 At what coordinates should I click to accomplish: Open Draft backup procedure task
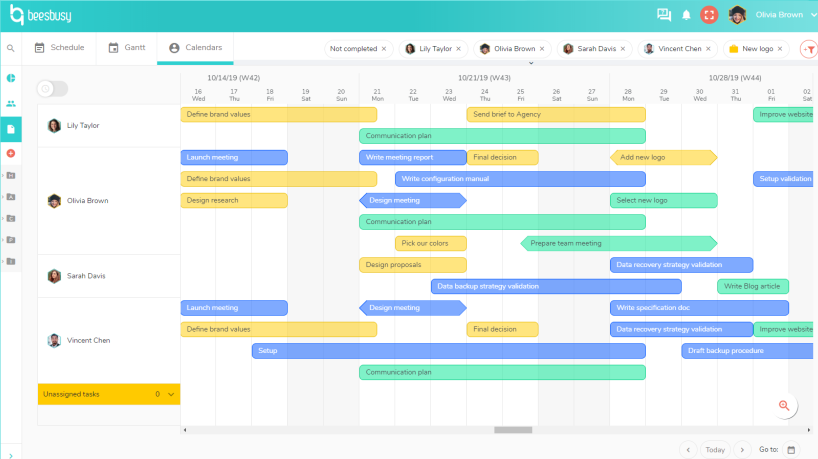coord(747,351)
